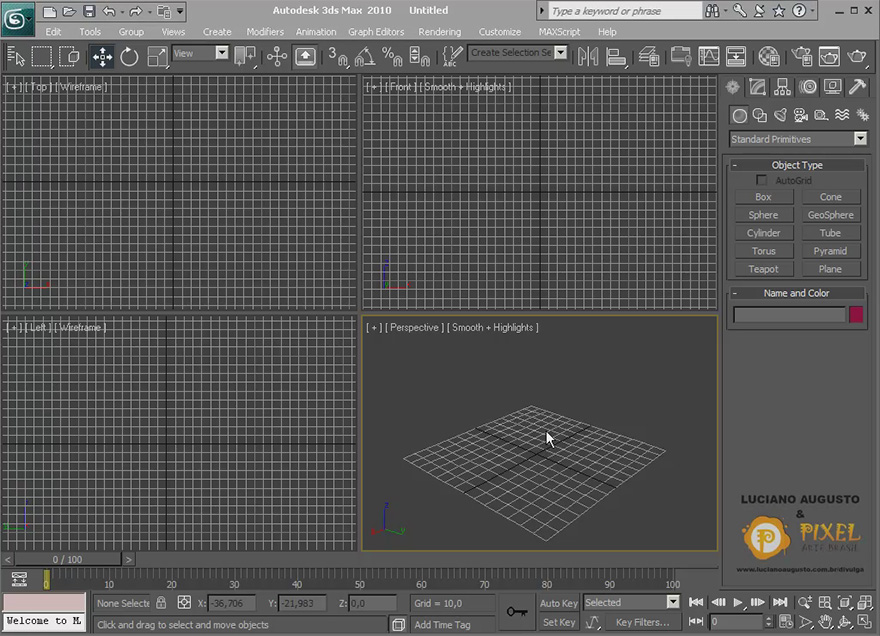880x636 pixels.
Task: Open Perspective viewport plus menu
Action: point(374,327)
